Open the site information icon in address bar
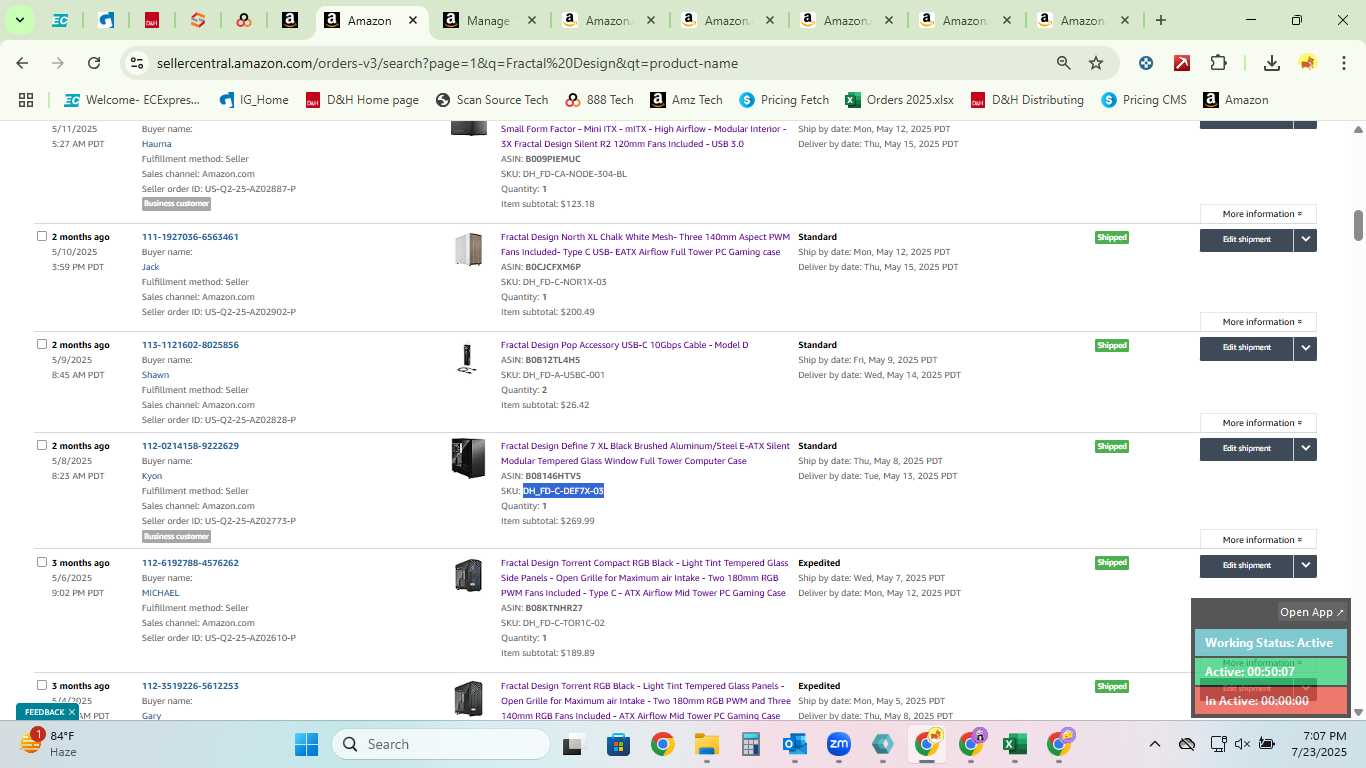The width and height of the screenshot is (1366, 768). [137, 63]
